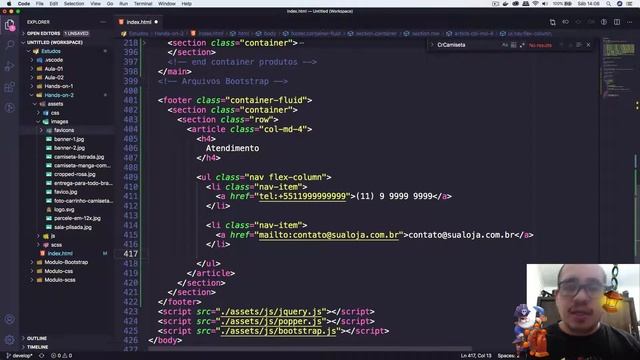
Task: Open the Manage gear icon
Action: point(10,340)
